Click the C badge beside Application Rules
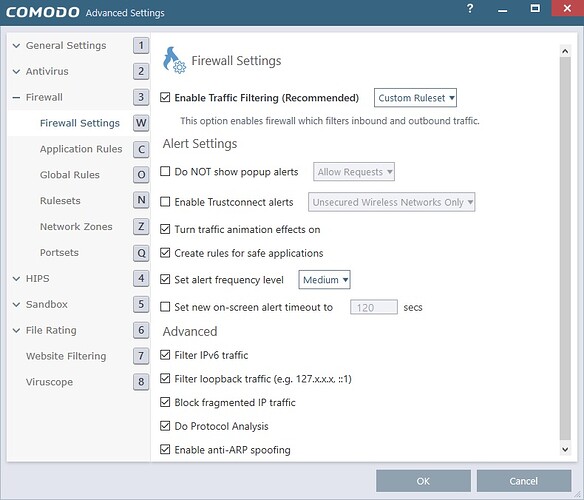Screen dimensions: 584x500 point(141,149)
